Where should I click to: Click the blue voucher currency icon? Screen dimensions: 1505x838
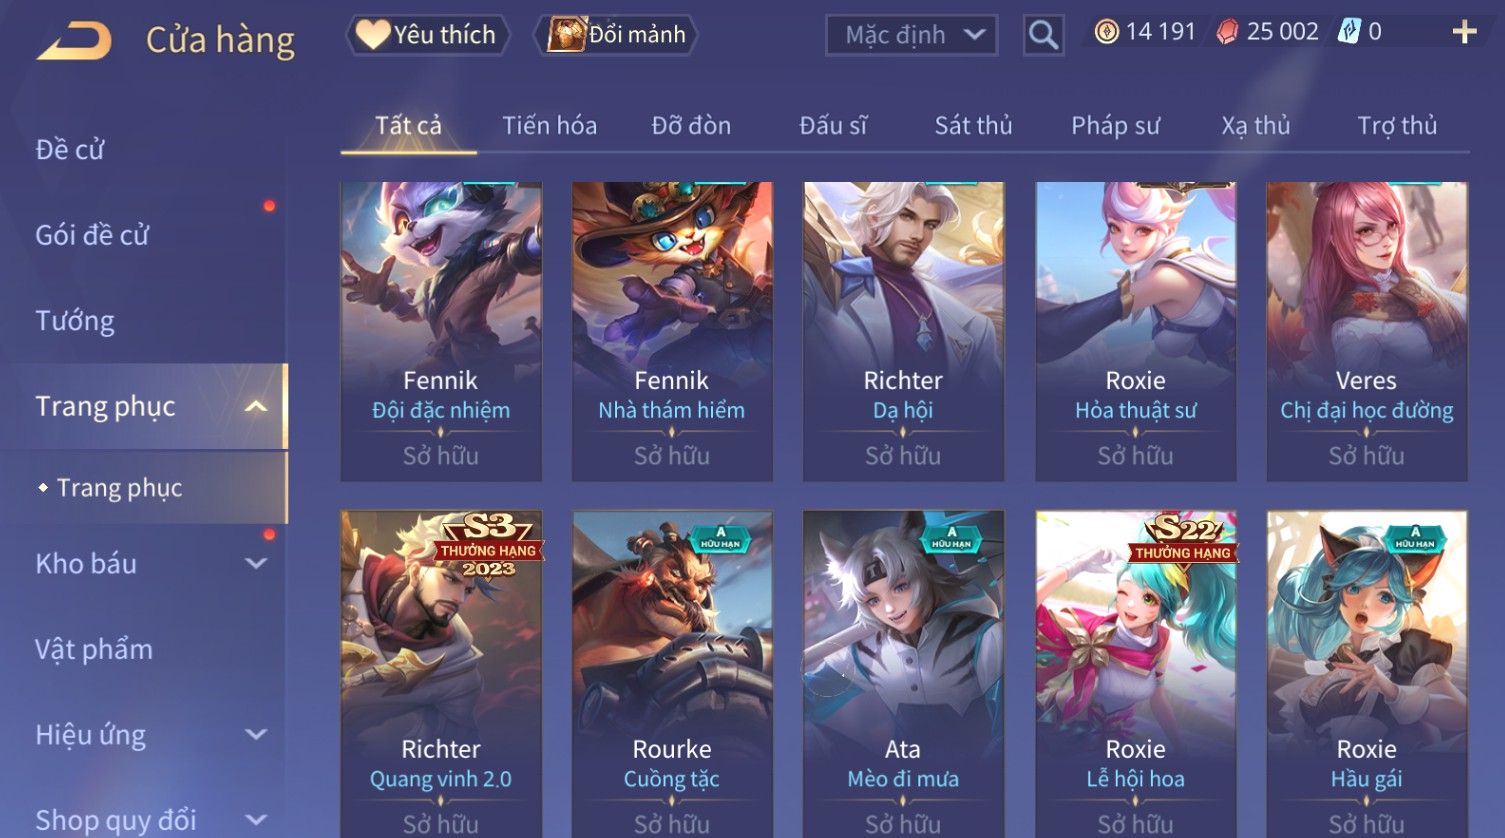coord(1349,32)
